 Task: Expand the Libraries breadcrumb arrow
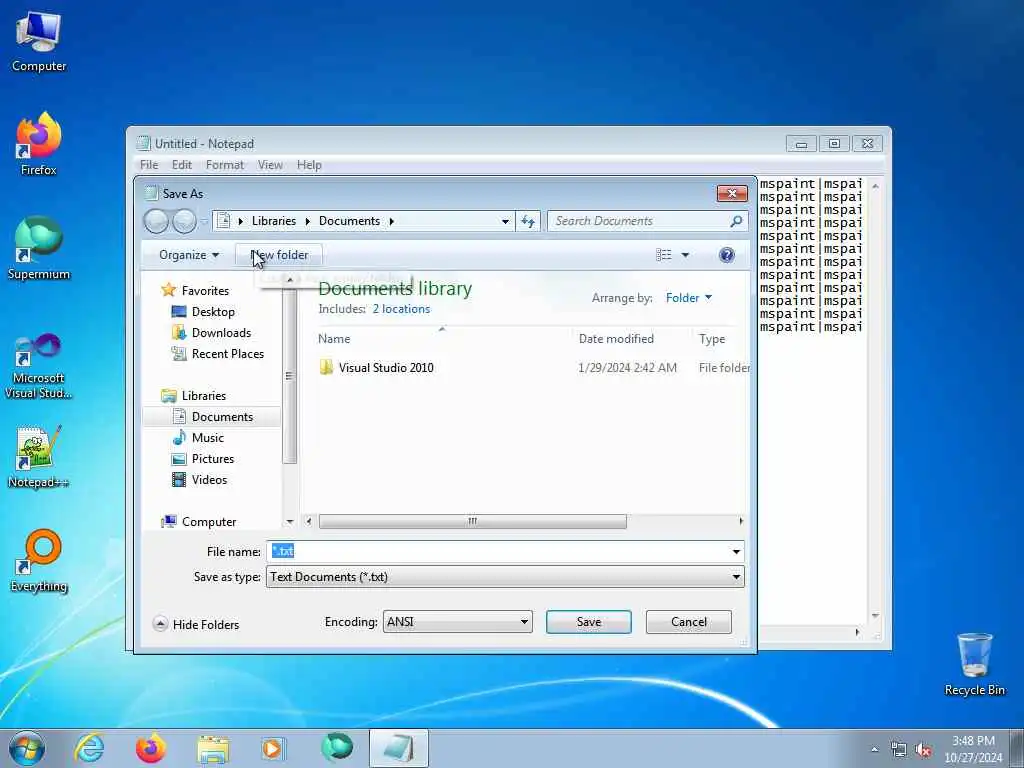(308, 221)
